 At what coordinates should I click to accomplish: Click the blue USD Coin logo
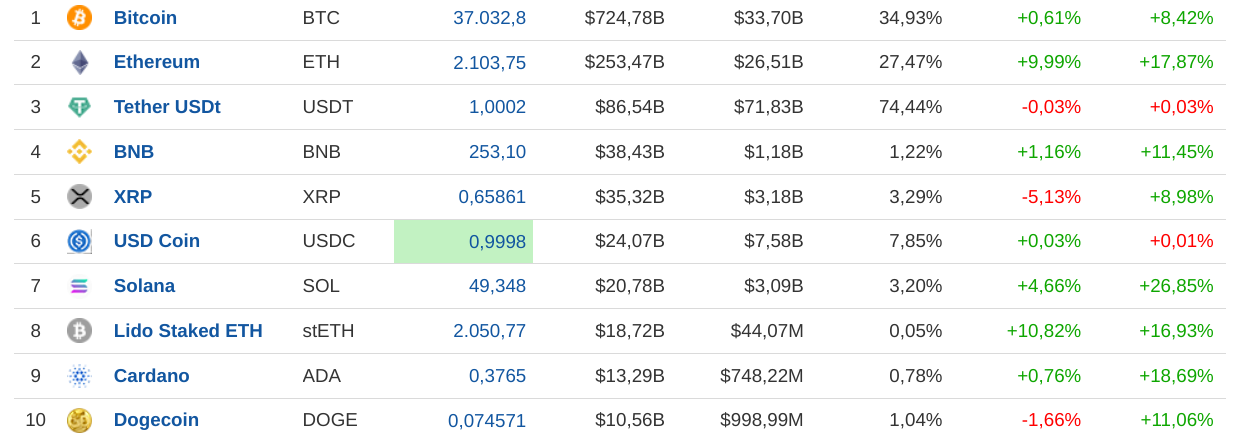79,241
